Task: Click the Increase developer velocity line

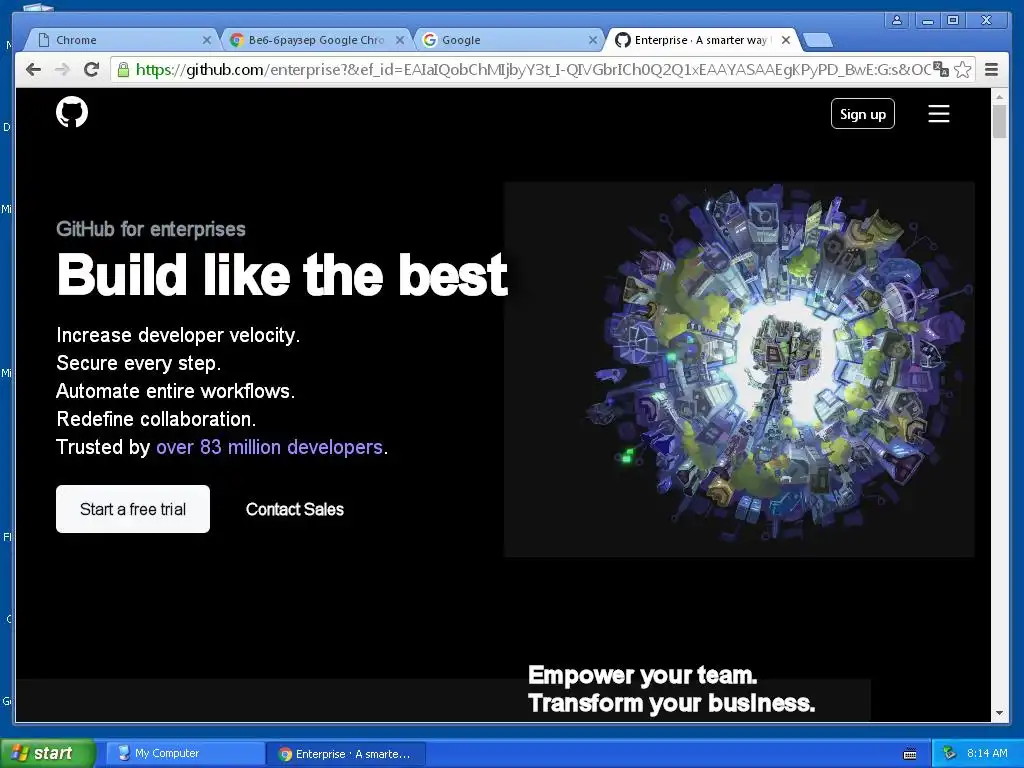Action: tap(178, 335)
